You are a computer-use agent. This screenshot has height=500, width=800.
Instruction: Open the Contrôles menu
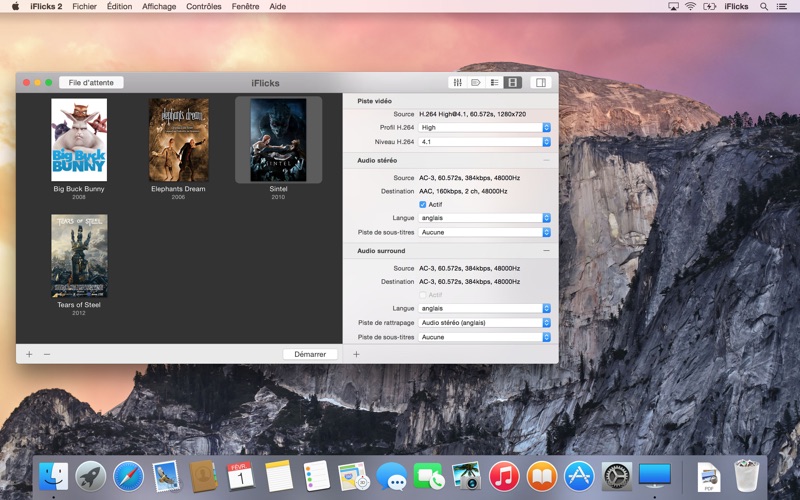pyautogui.click(x=204, y=7)
